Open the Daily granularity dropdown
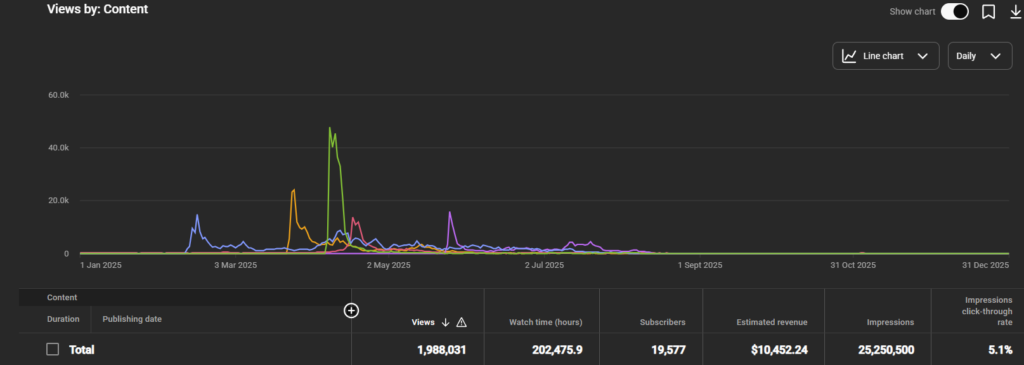Screen dimensions: 1024x365 click(x=980, y=56)
